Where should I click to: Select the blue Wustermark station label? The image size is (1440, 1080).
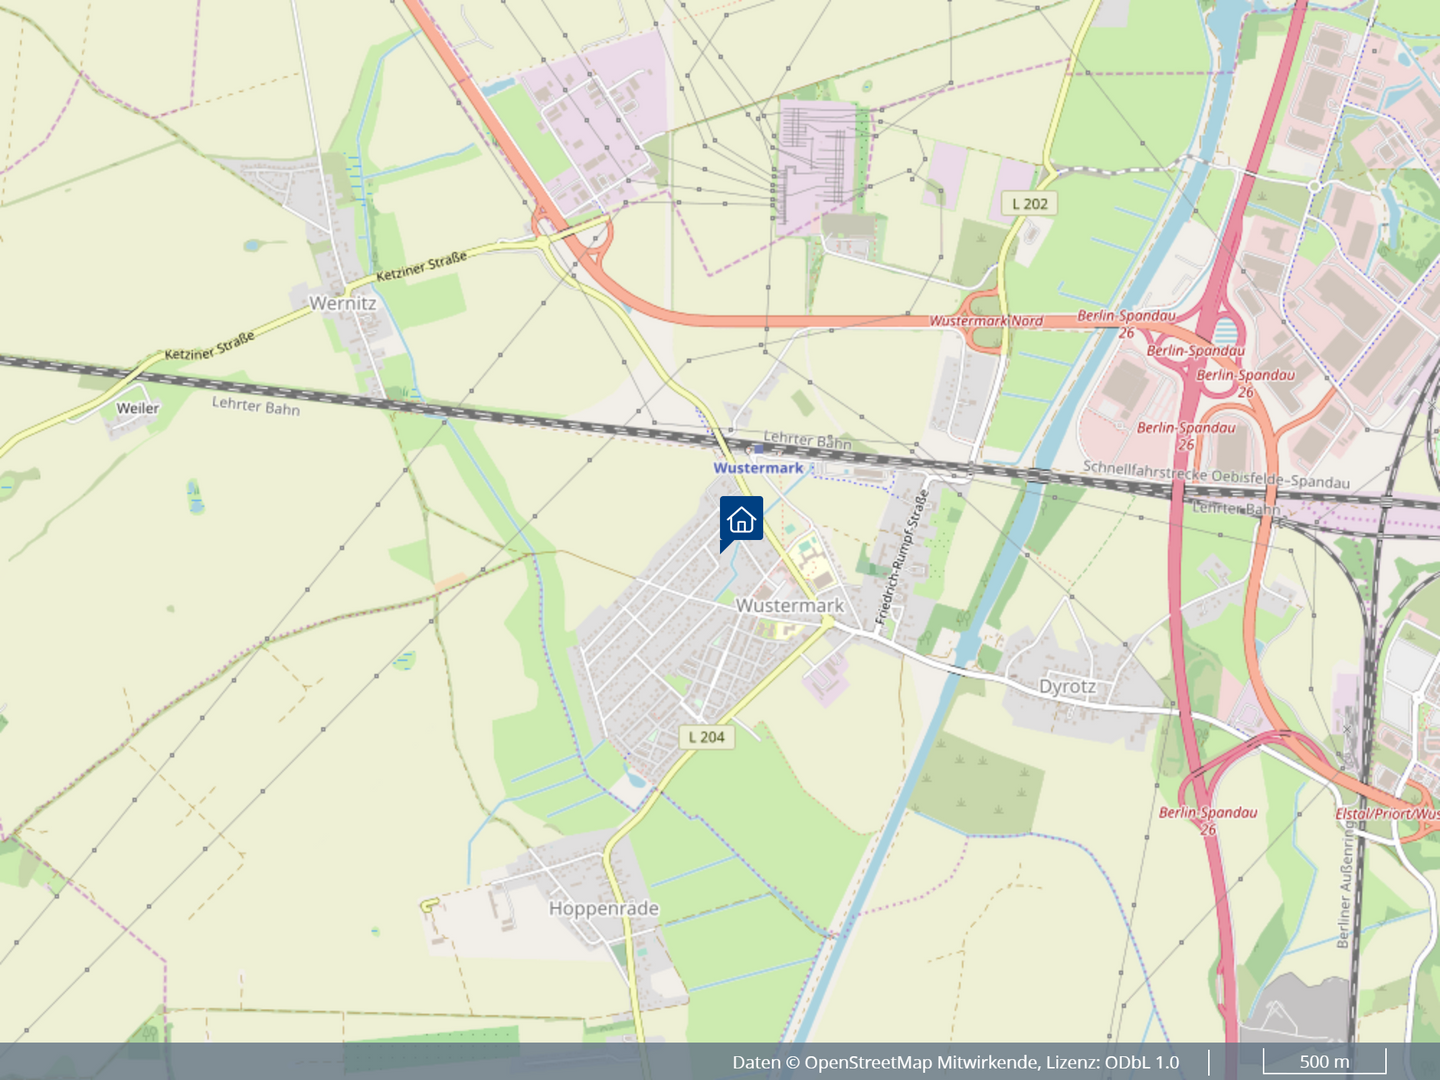758,468
